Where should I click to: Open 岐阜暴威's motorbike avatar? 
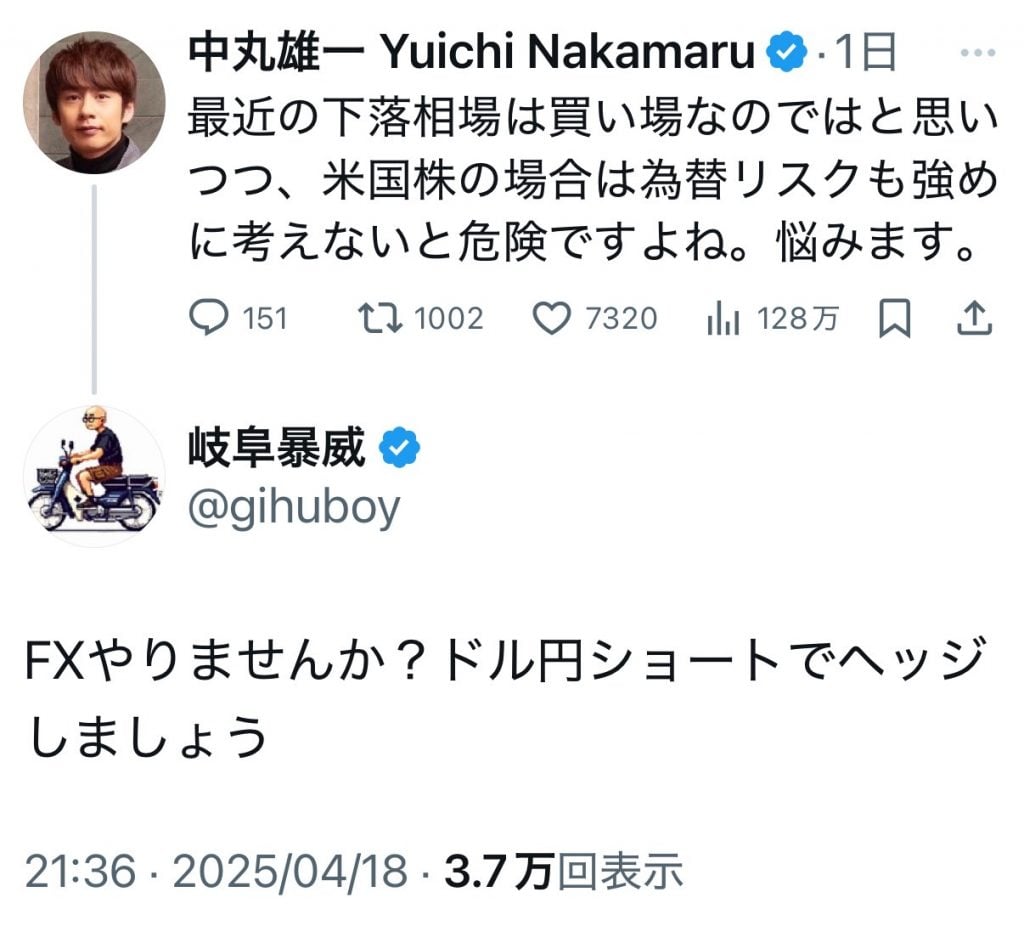[x=94, y=476]
